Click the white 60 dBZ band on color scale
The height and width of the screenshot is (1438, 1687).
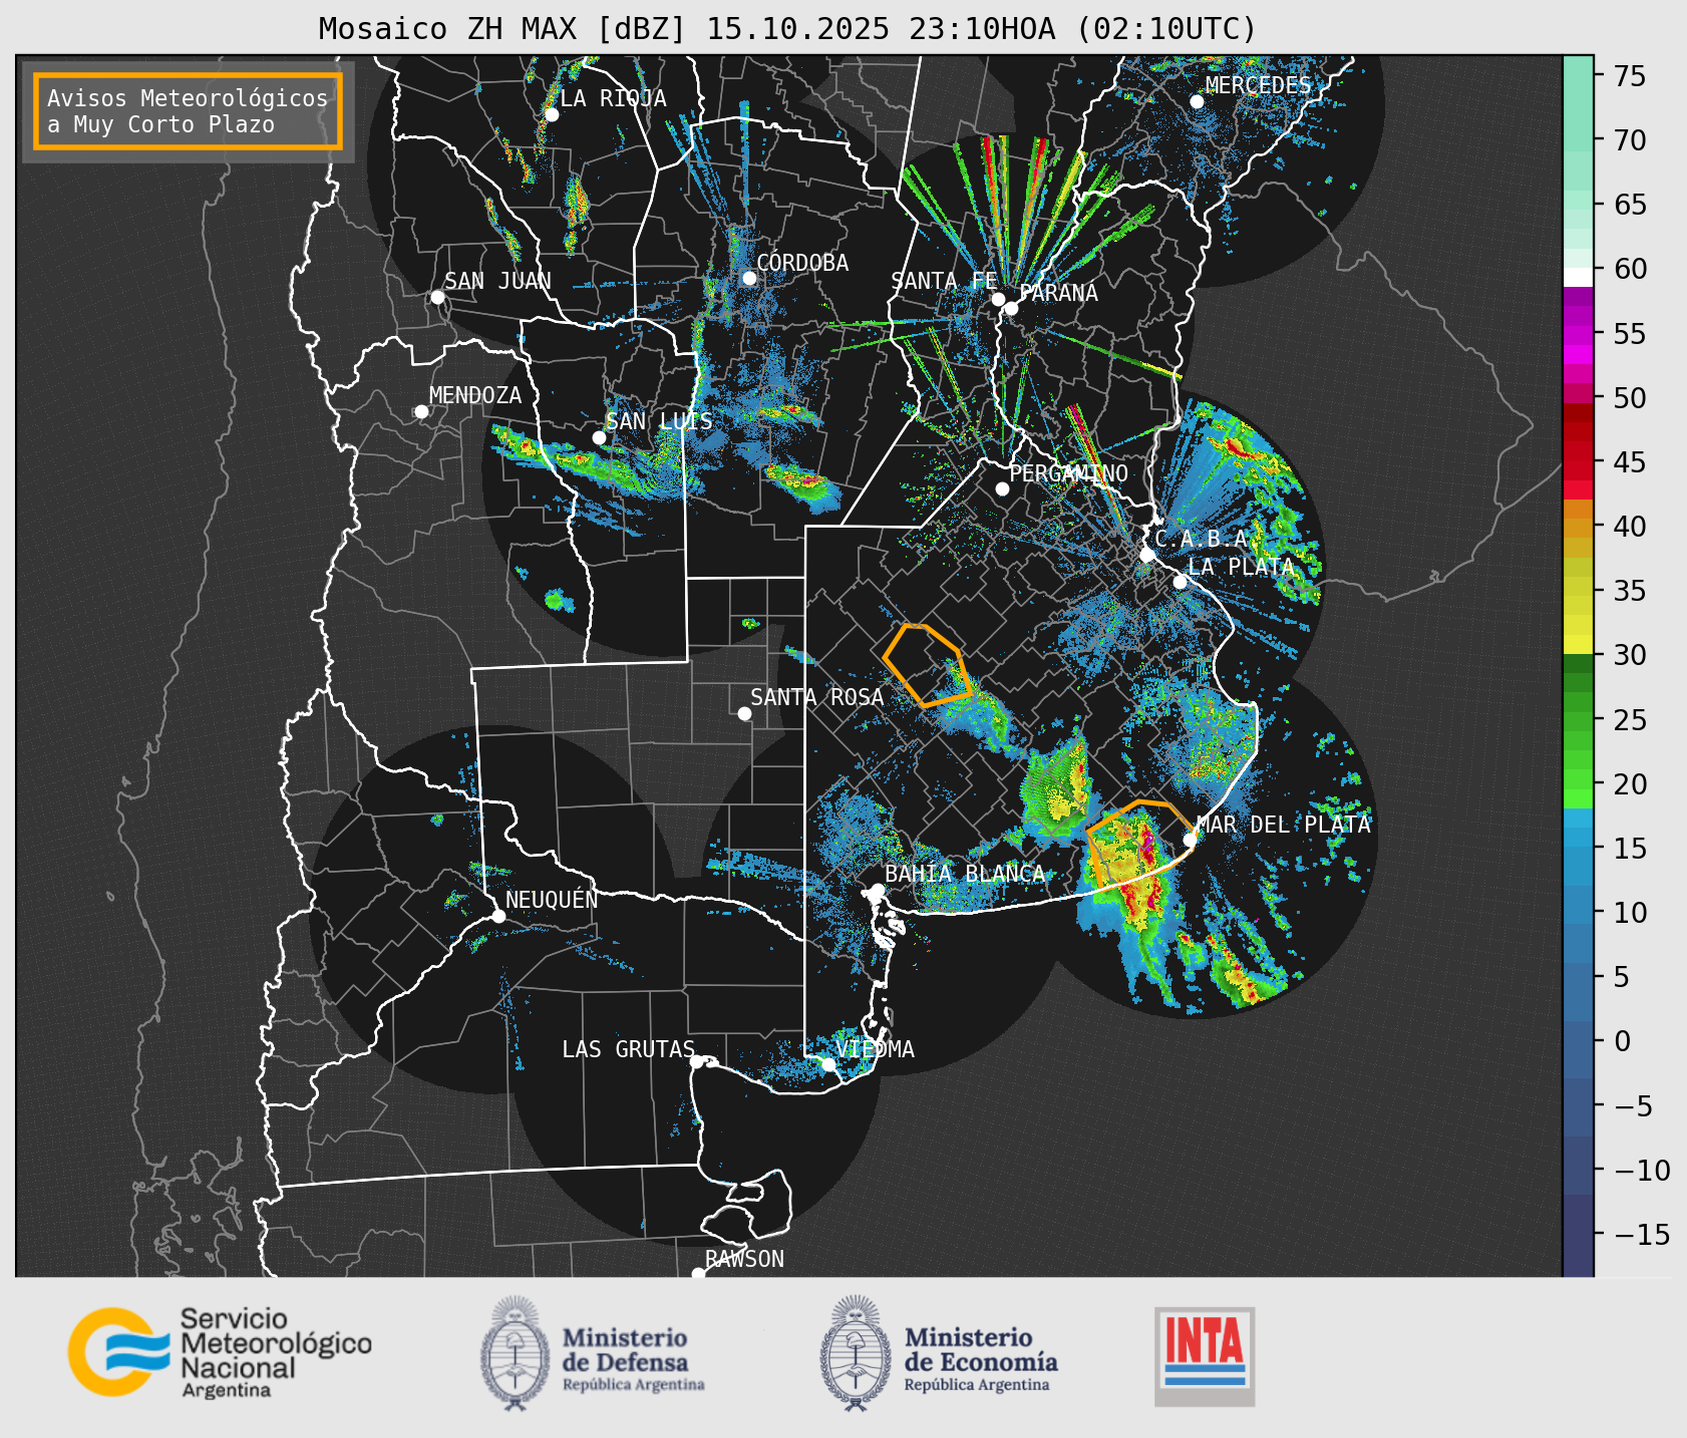coord(1577,275)
